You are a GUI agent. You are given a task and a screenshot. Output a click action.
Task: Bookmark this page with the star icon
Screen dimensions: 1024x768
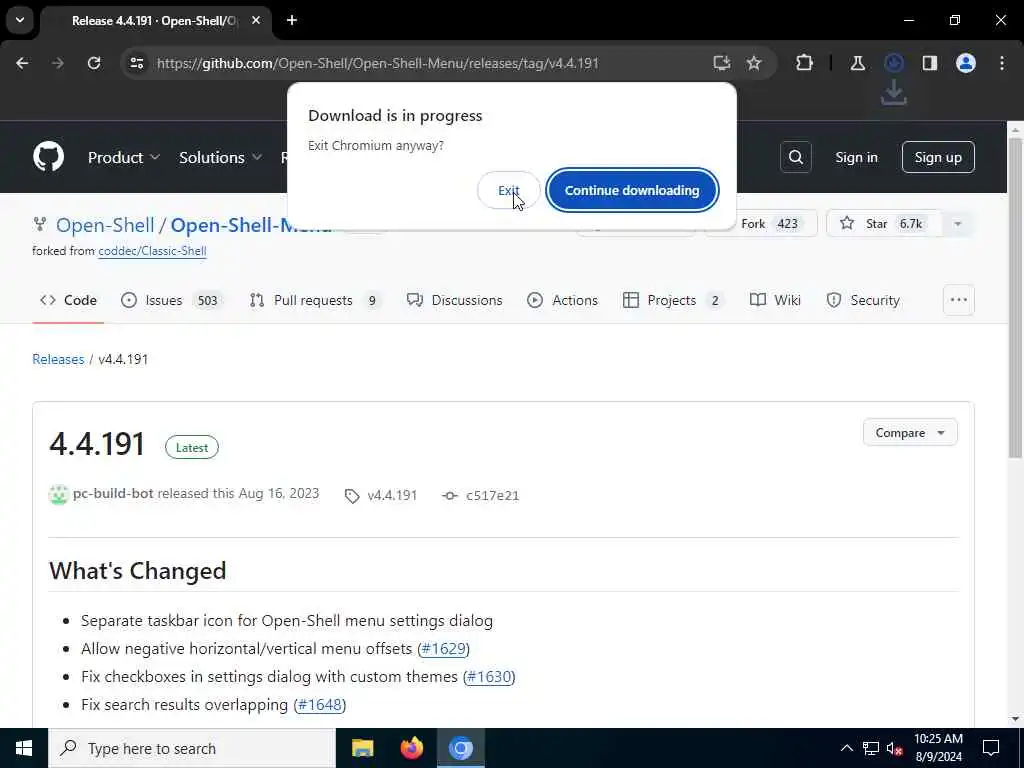(754, 63)
